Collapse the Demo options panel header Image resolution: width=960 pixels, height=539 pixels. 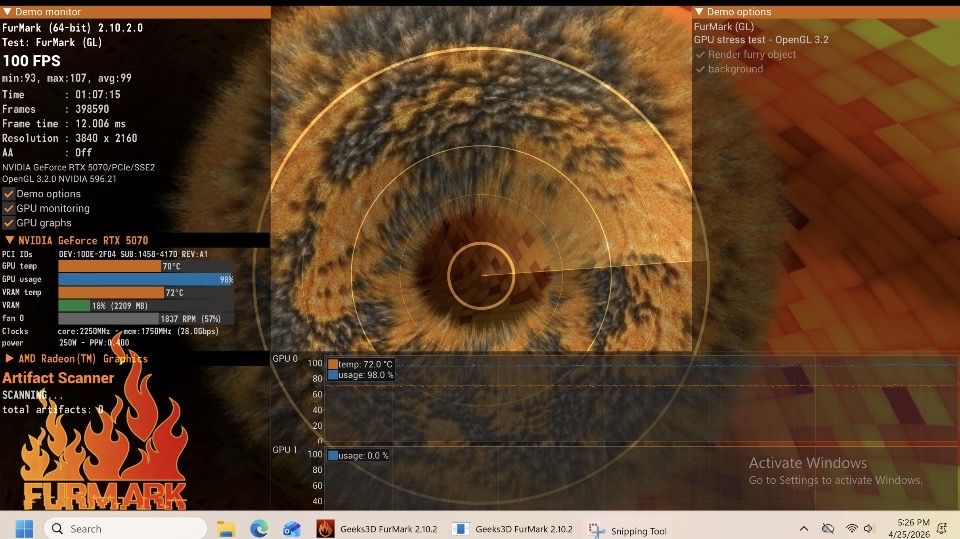pyautogui.click(x=699, y=12)
